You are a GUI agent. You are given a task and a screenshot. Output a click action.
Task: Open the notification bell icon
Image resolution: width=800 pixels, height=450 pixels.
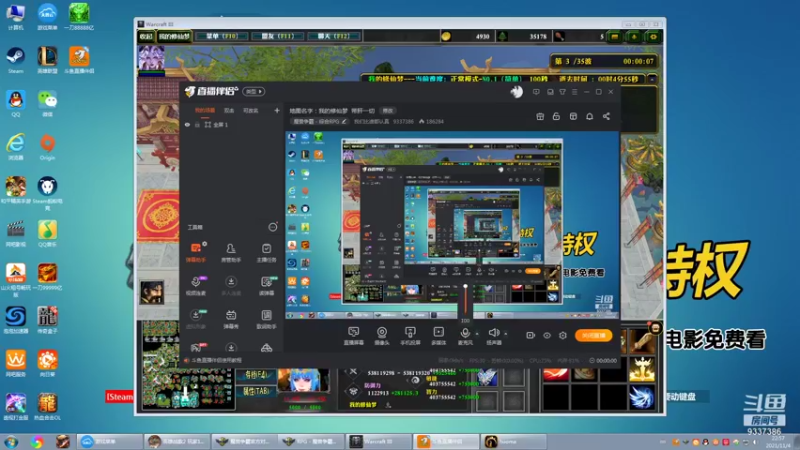(x=589, y=116)
